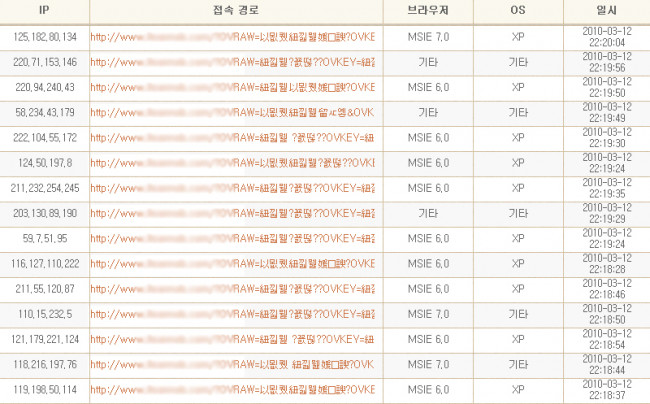
Task: Select the IP cell 222.104.55.172
Action: coord(45,138)
